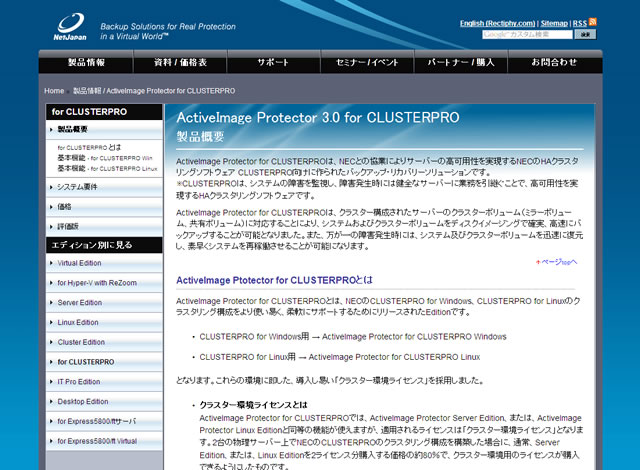Open Desktop Edition sidebar item

pos(104,401)
